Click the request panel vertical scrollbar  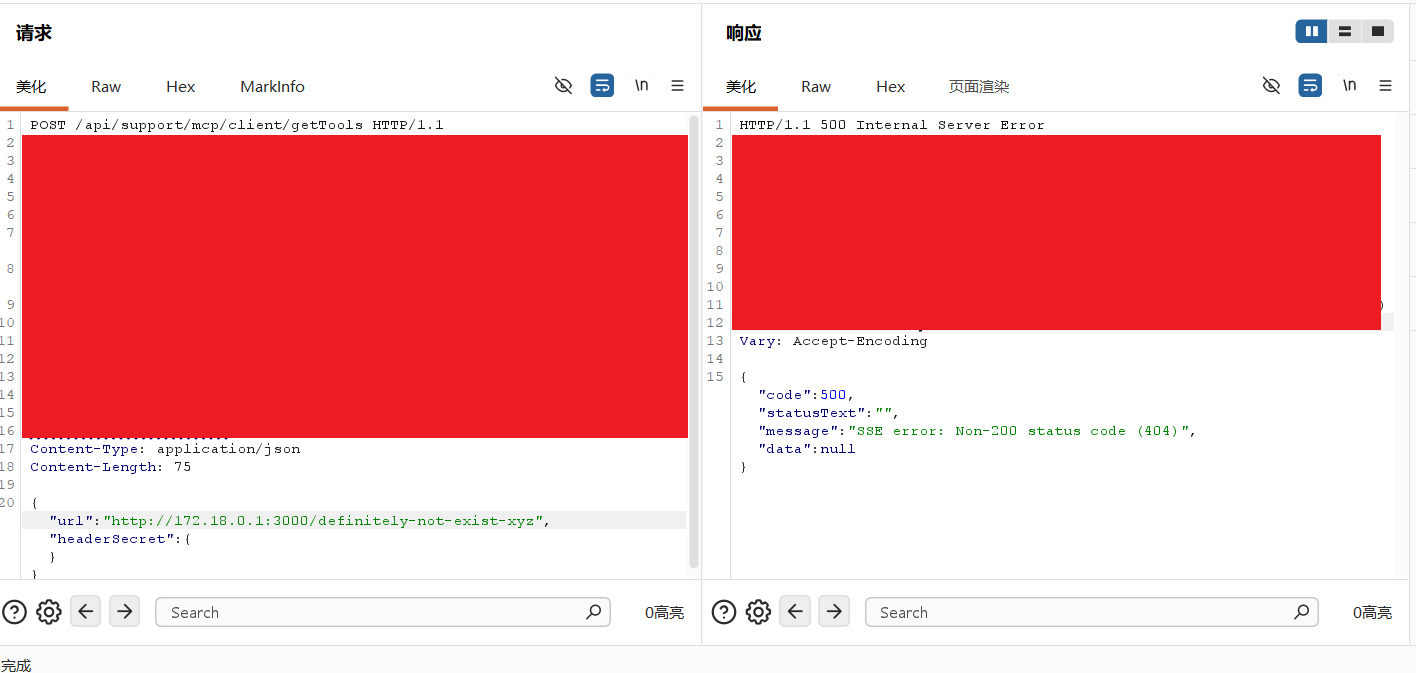[x=694, y=341]
